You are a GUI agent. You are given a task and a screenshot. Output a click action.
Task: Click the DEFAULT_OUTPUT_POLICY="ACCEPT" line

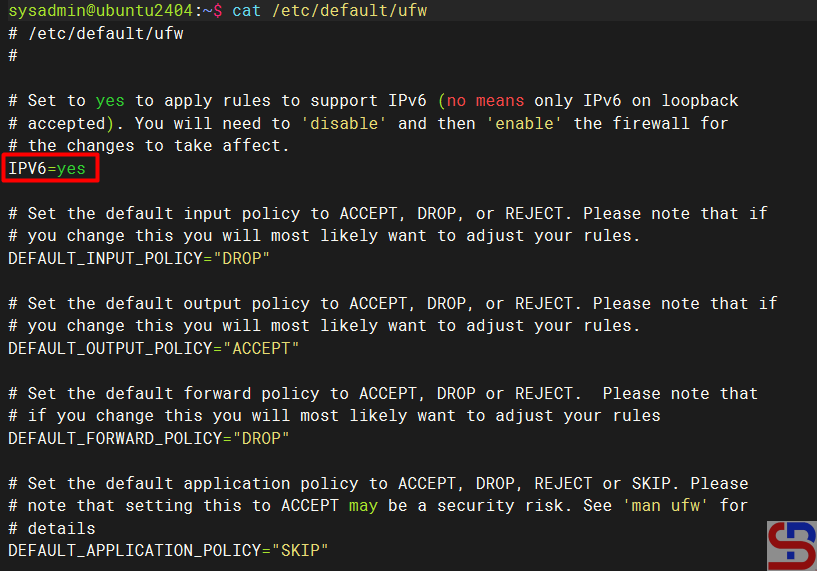[x=153, y=348]
